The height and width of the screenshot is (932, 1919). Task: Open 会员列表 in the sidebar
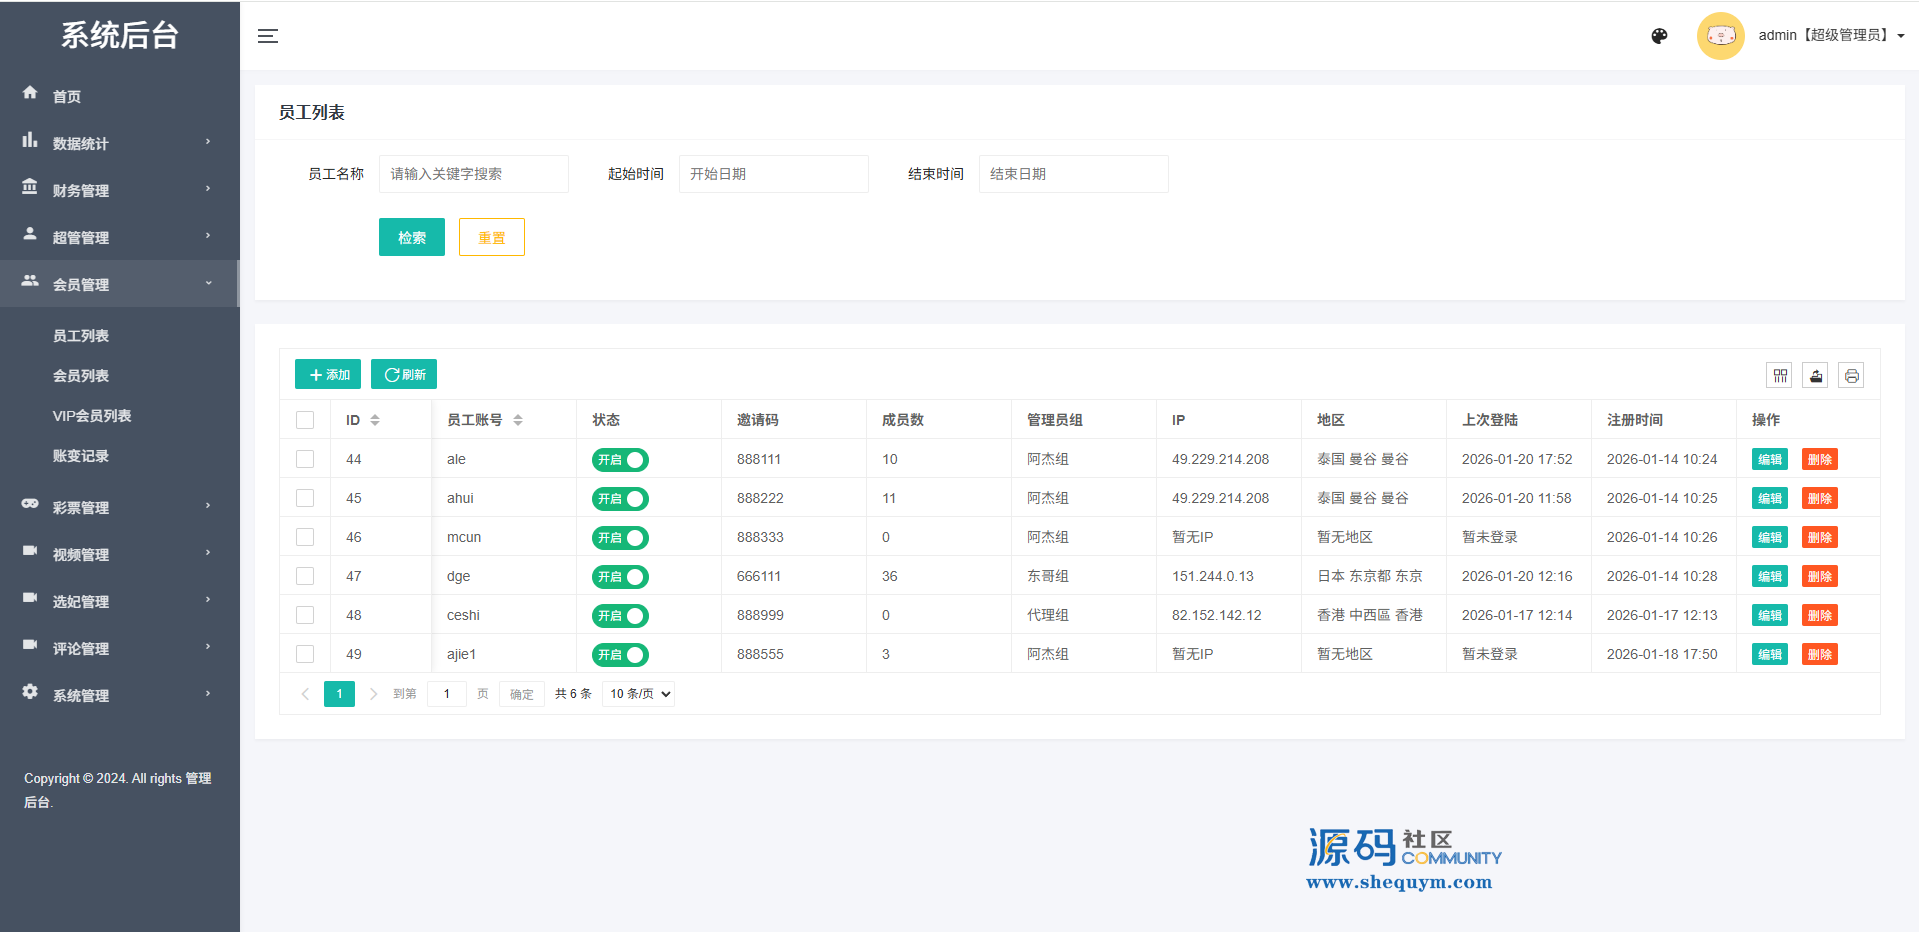[x=81, y=376]
